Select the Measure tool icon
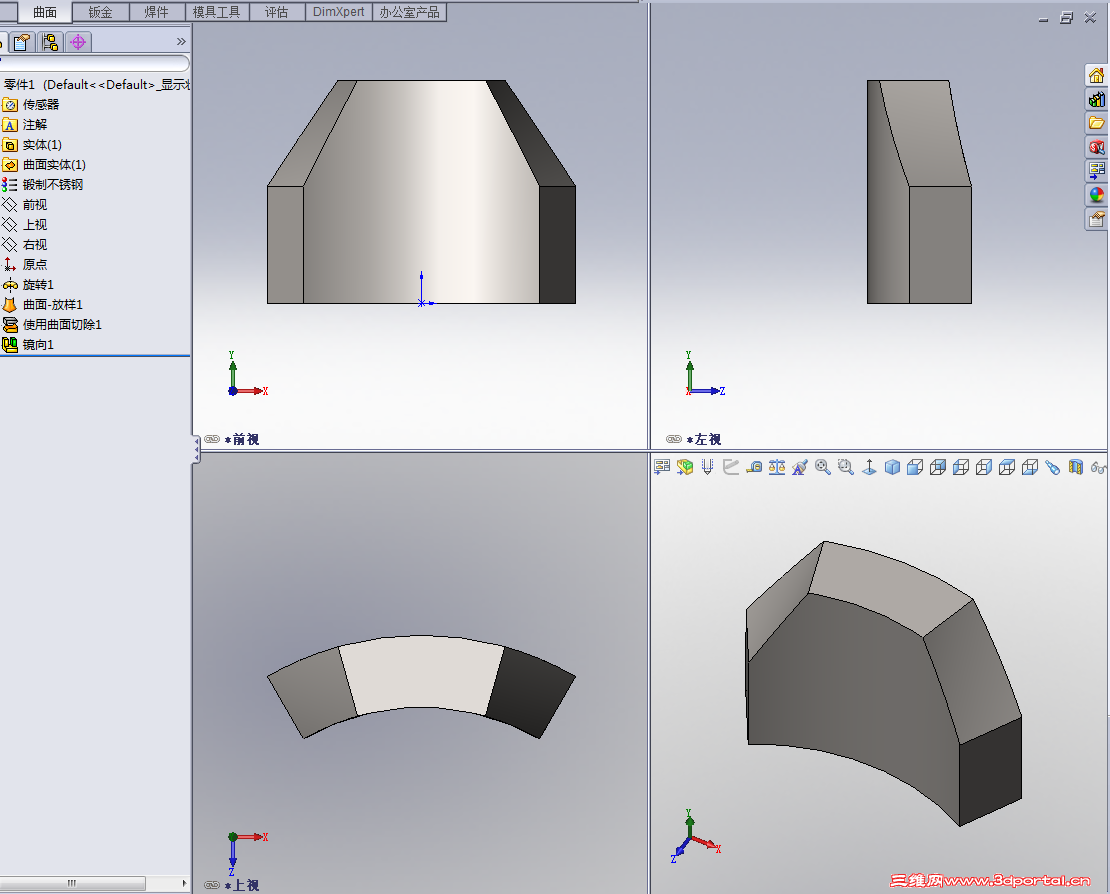The image size is (1110, 894). (754, 467)
